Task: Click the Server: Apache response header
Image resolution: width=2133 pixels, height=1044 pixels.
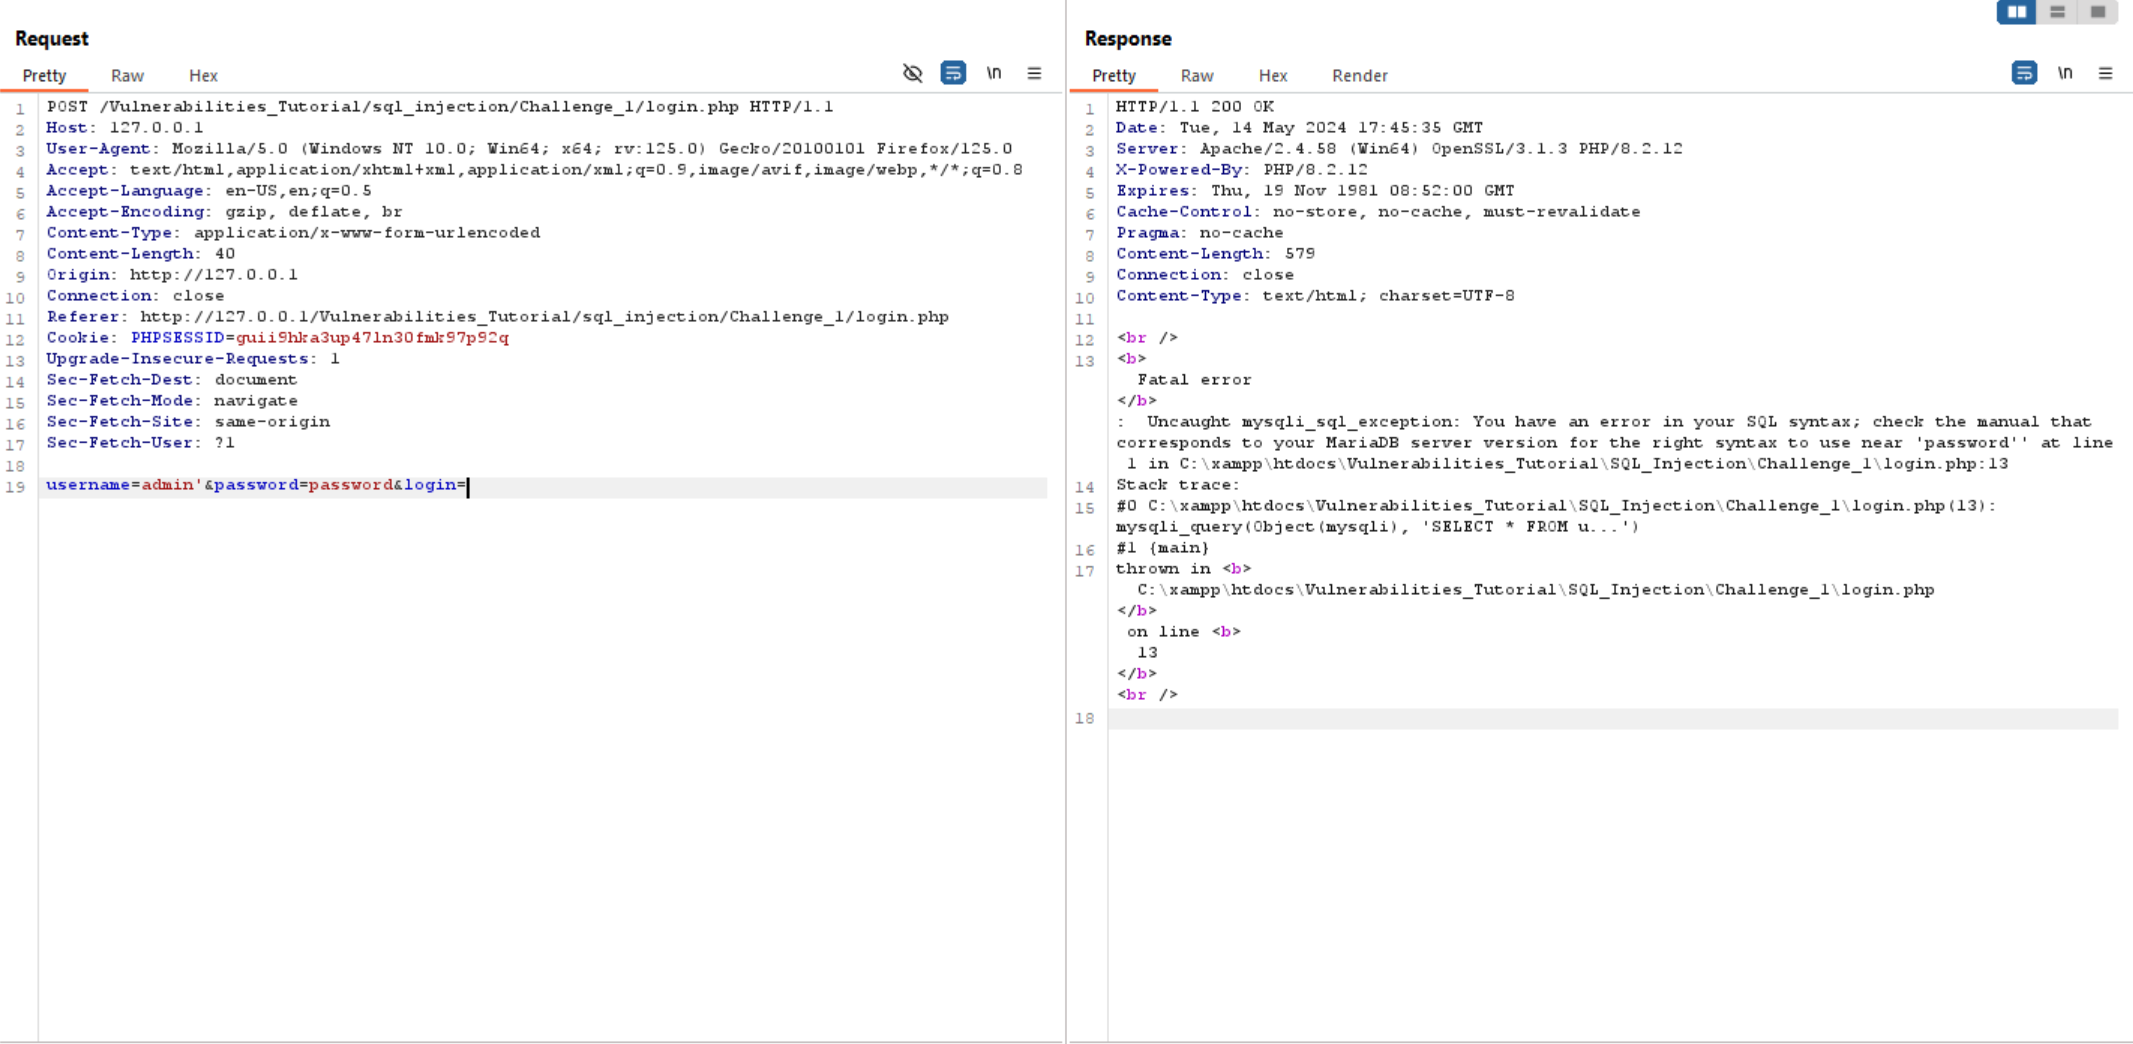Action: pos(1399,149)
